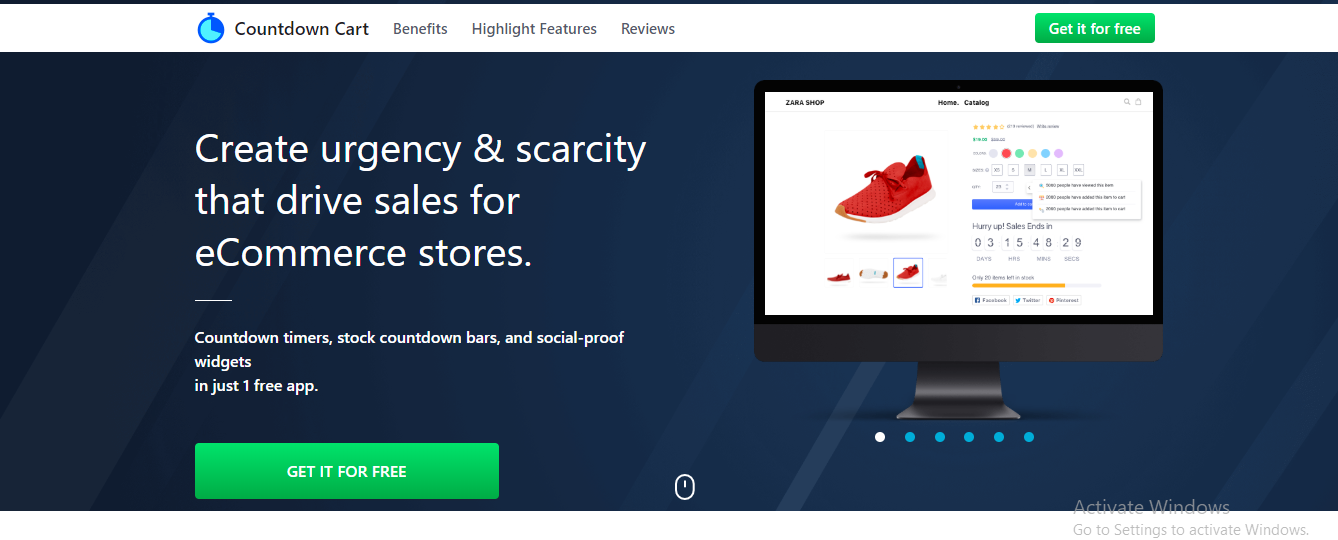Viewport: 1338px width, 540px height.
Task: Click the large GET IT FOR FREE button
Action: tap(347, 471)
